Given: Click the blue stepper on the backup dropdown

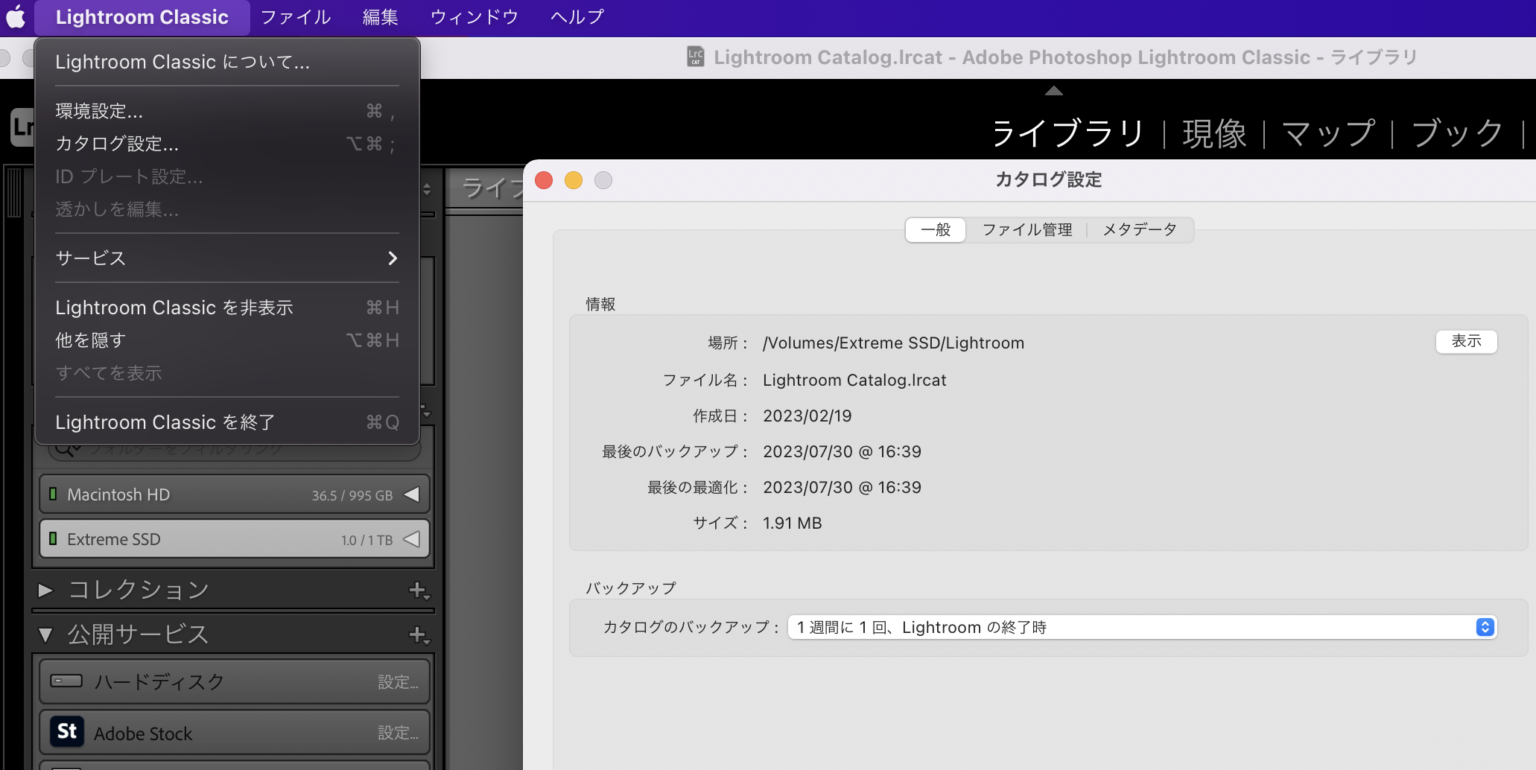Looking at the screenshot, I should pos(1486,627).
